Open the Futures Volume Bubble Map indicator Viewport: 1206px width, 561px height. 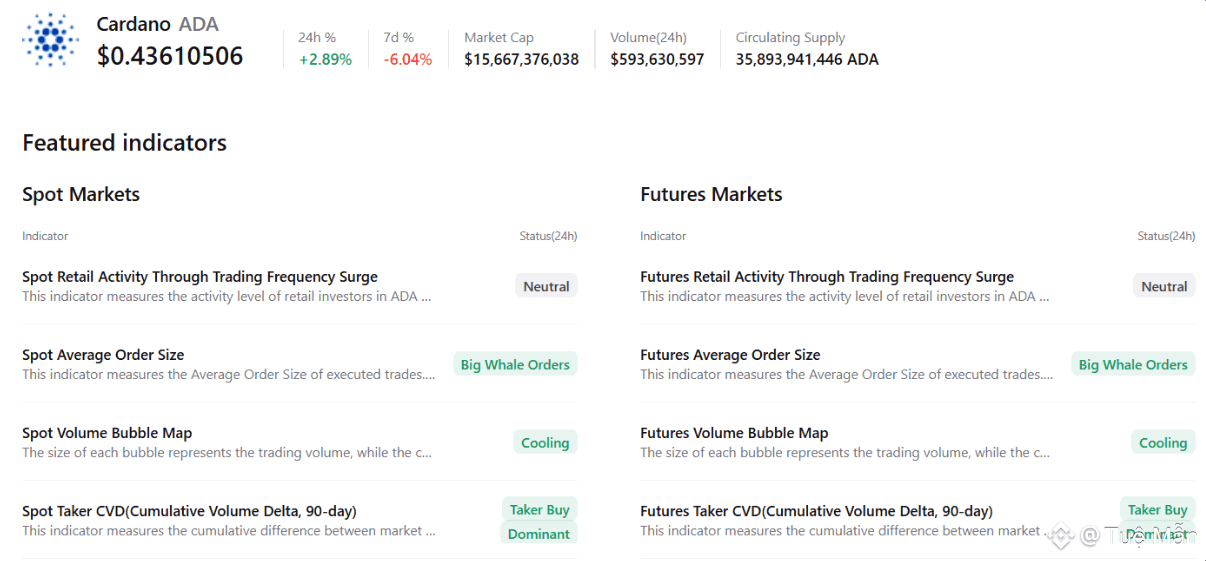pos(734,433)
